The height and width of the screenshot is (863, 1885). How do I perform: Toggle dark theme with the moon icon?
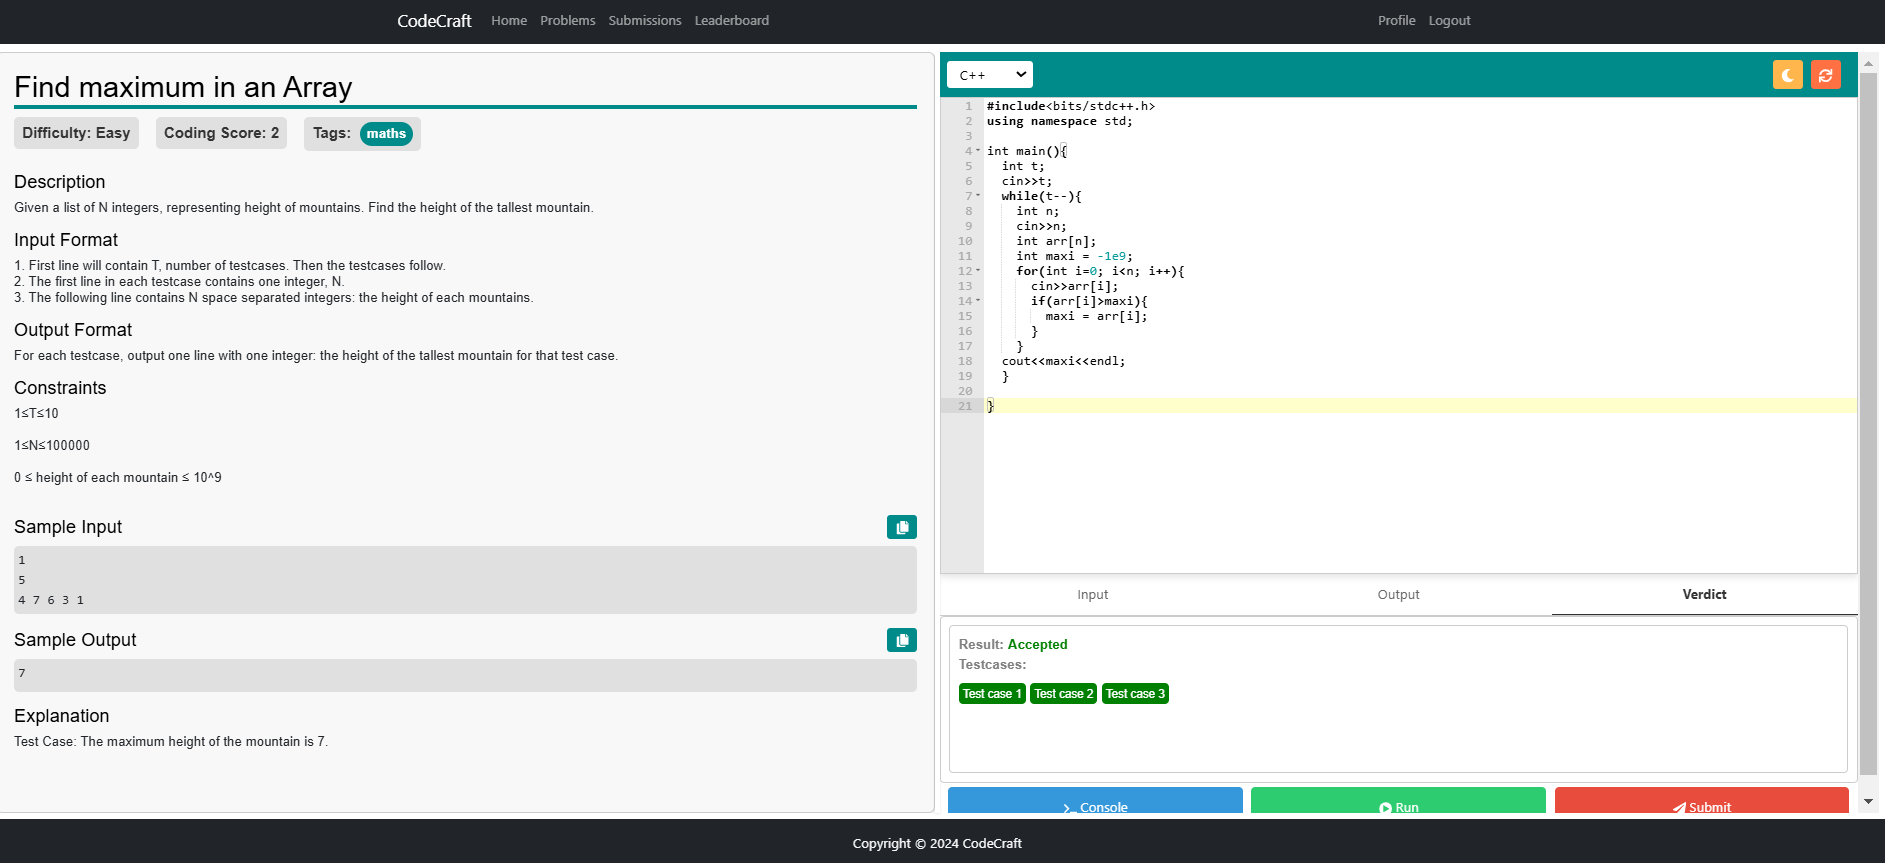[1787, 75]
